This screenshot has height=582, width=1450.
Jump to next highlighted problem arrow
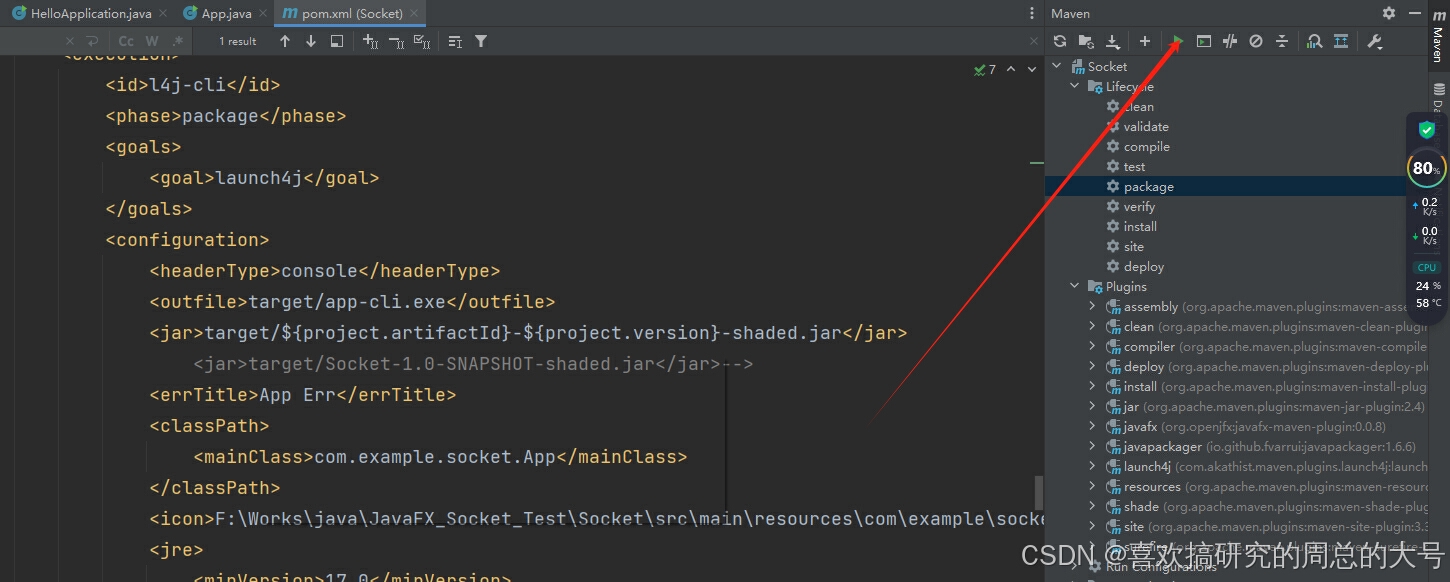click(1032, 69)
